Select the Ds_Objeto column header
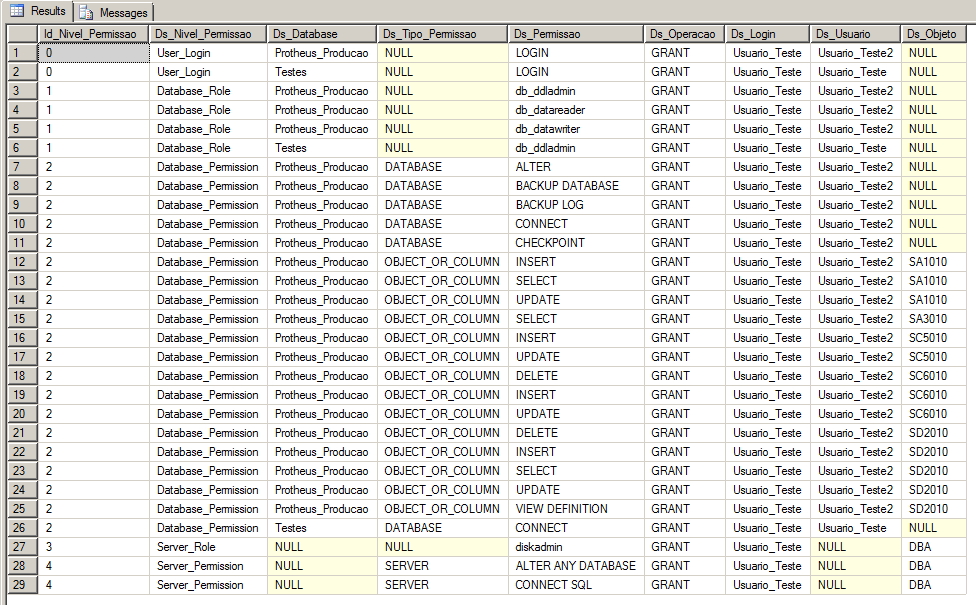This screenshot has height=605, width=976. (x=935, y=33)
